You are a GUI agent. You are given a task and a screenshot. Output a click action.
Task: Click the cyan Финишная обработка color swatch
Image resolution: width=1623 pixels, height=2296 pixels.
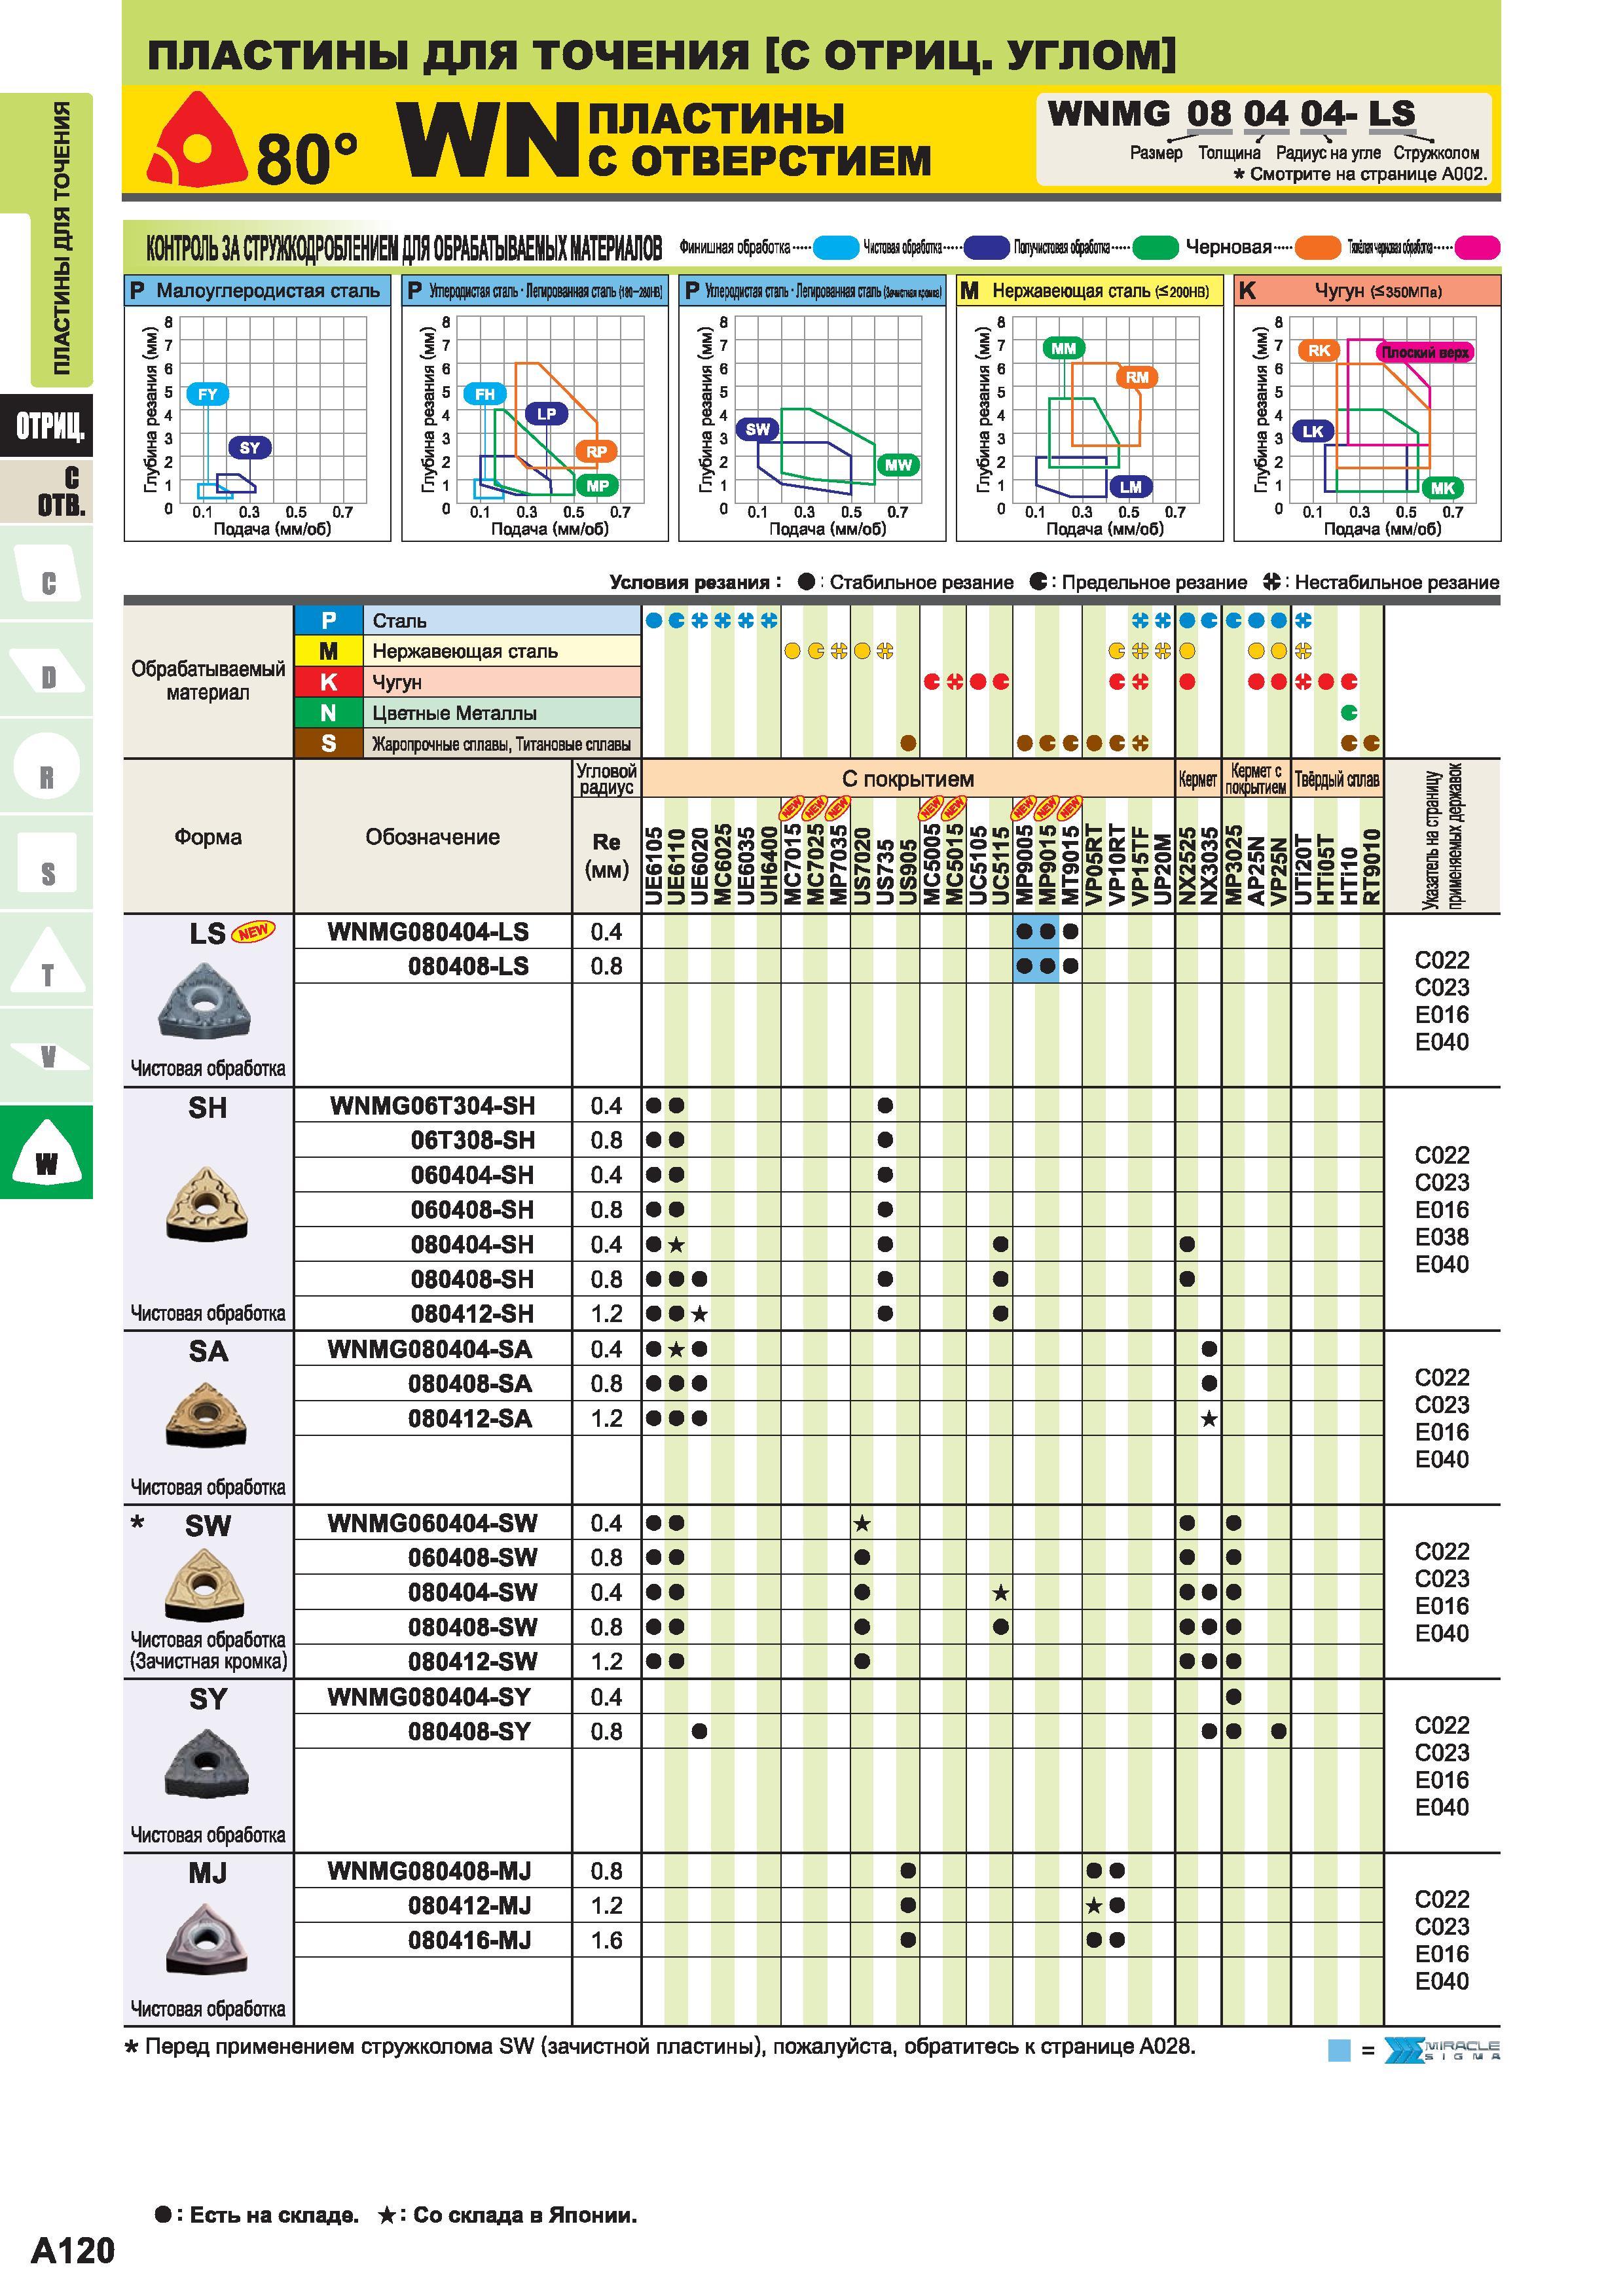(836, 247)
